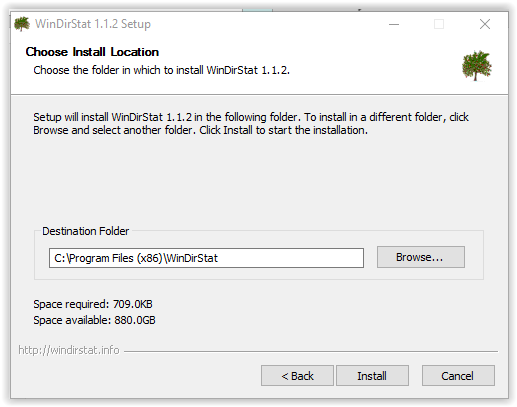Click the WinDirStat tree logo in header
Image resolution: width=517 pixels, height=407 pixels.
476,65
